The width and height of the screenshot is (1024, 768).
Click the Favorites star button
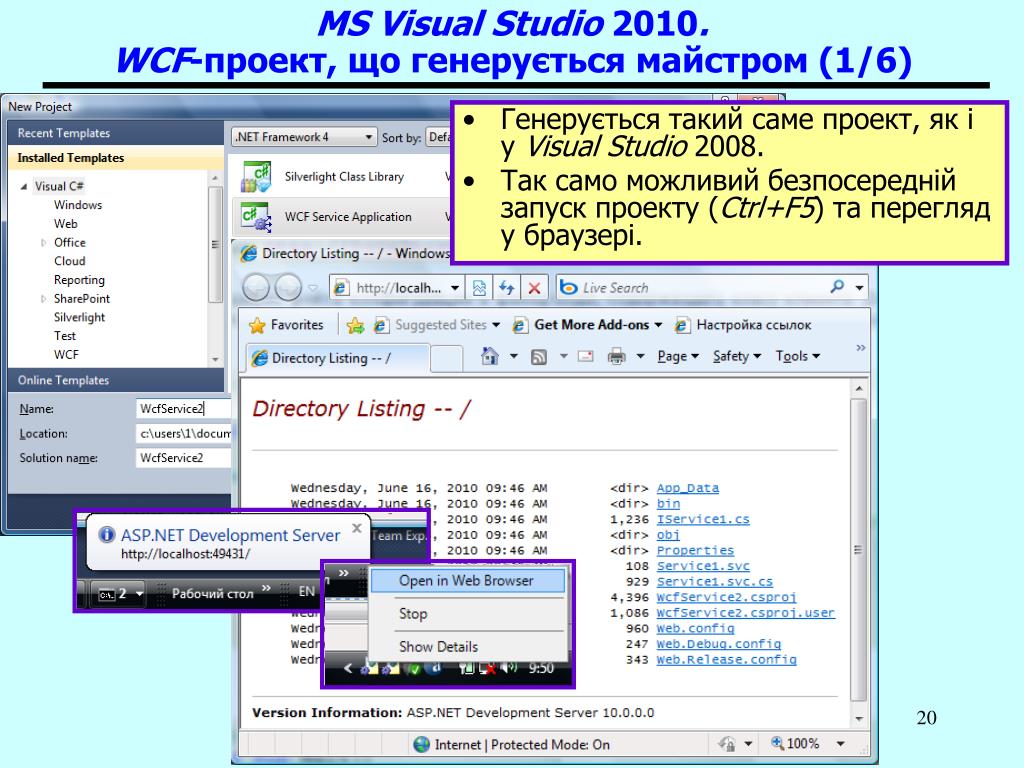click(287, 325)
